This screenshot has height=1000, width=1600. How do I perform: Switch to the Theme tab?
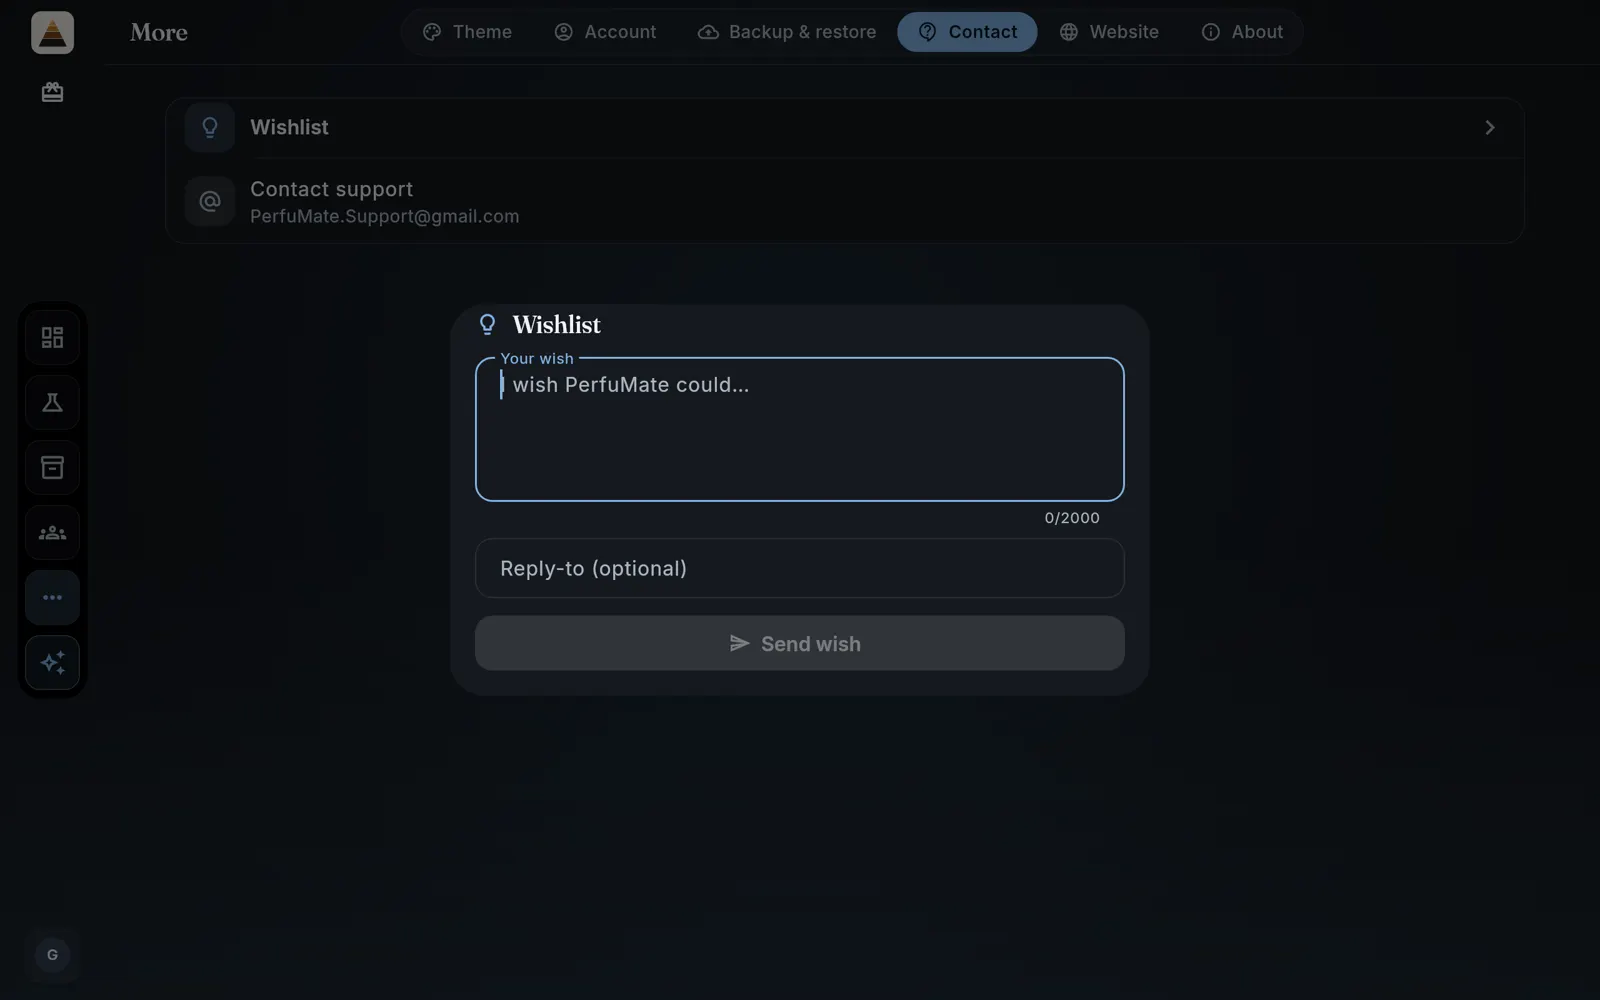tap(467, 32)
